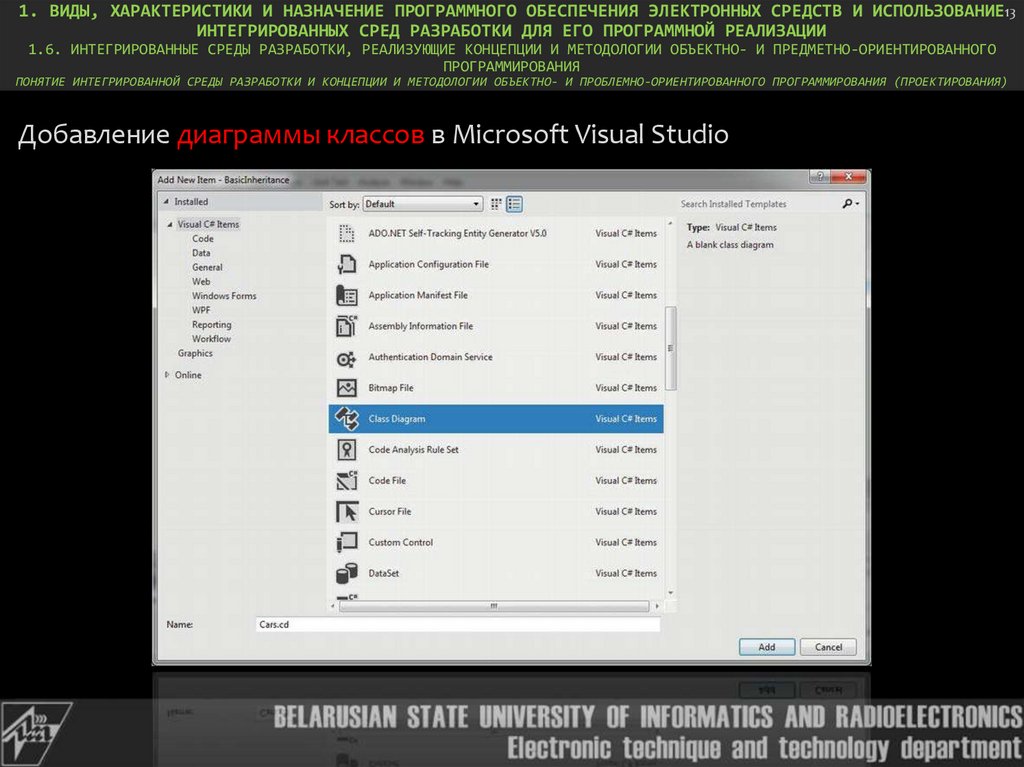Click the Cancel button
Image resolution: width=1024 pixels, height=767 pixels.
[828, 647]
